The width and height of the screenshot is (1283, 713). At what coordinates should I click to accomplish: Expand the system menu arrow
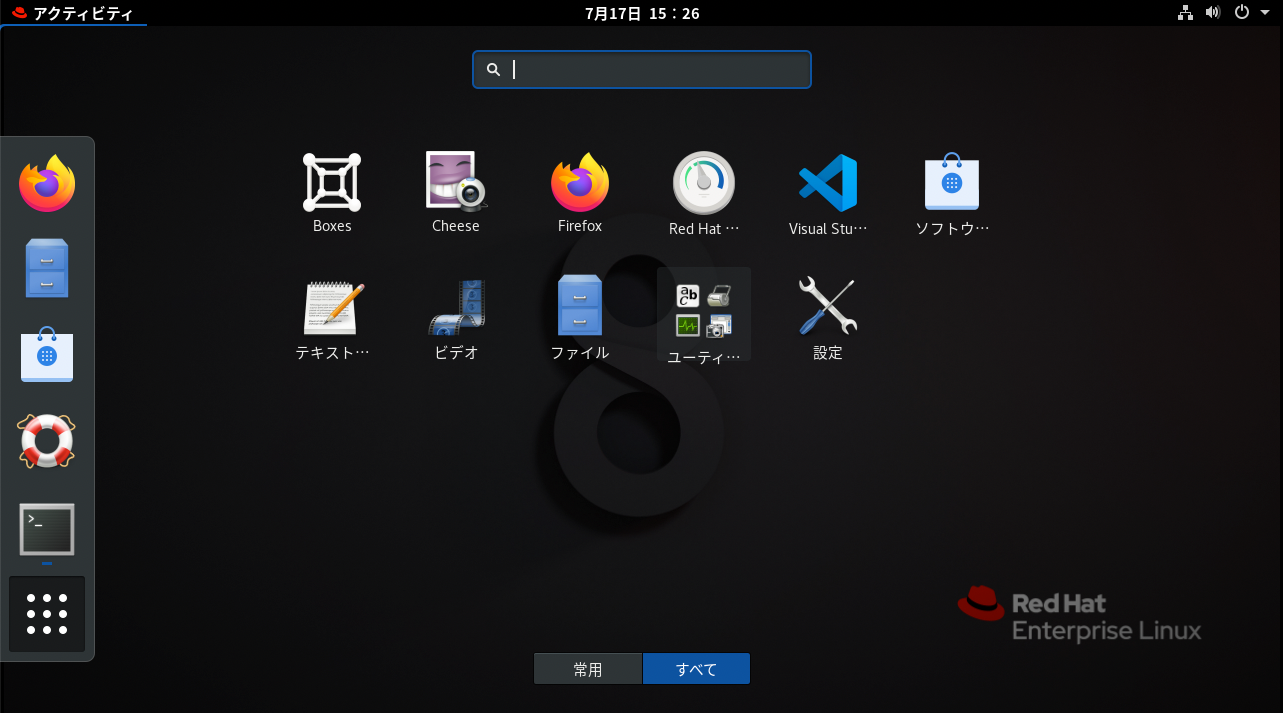[x=1264, y=13]
